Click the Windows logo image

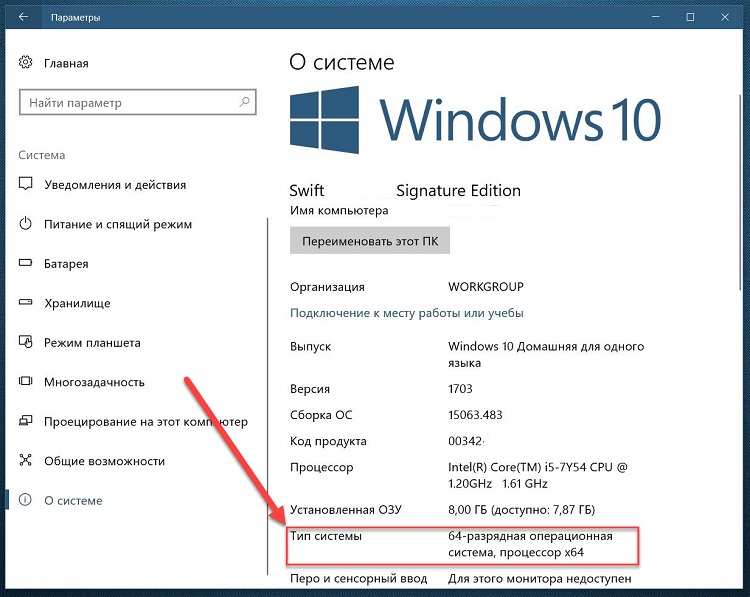point(324,120)
